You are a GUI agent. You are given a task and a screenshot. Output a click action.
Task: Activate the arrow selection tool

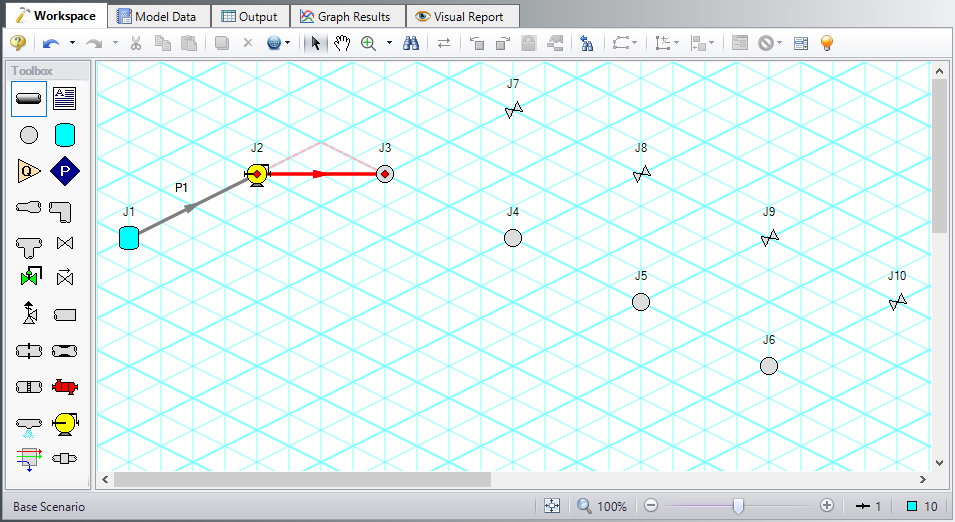(x=316, y=43)
